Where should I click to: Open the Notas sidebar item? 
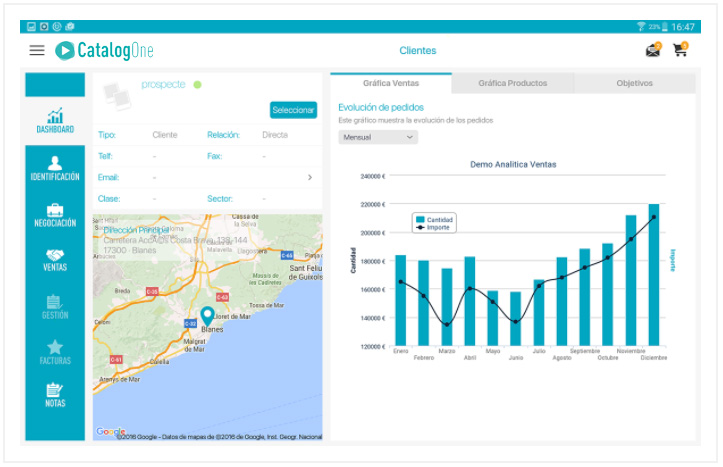(x=55, y=395)
